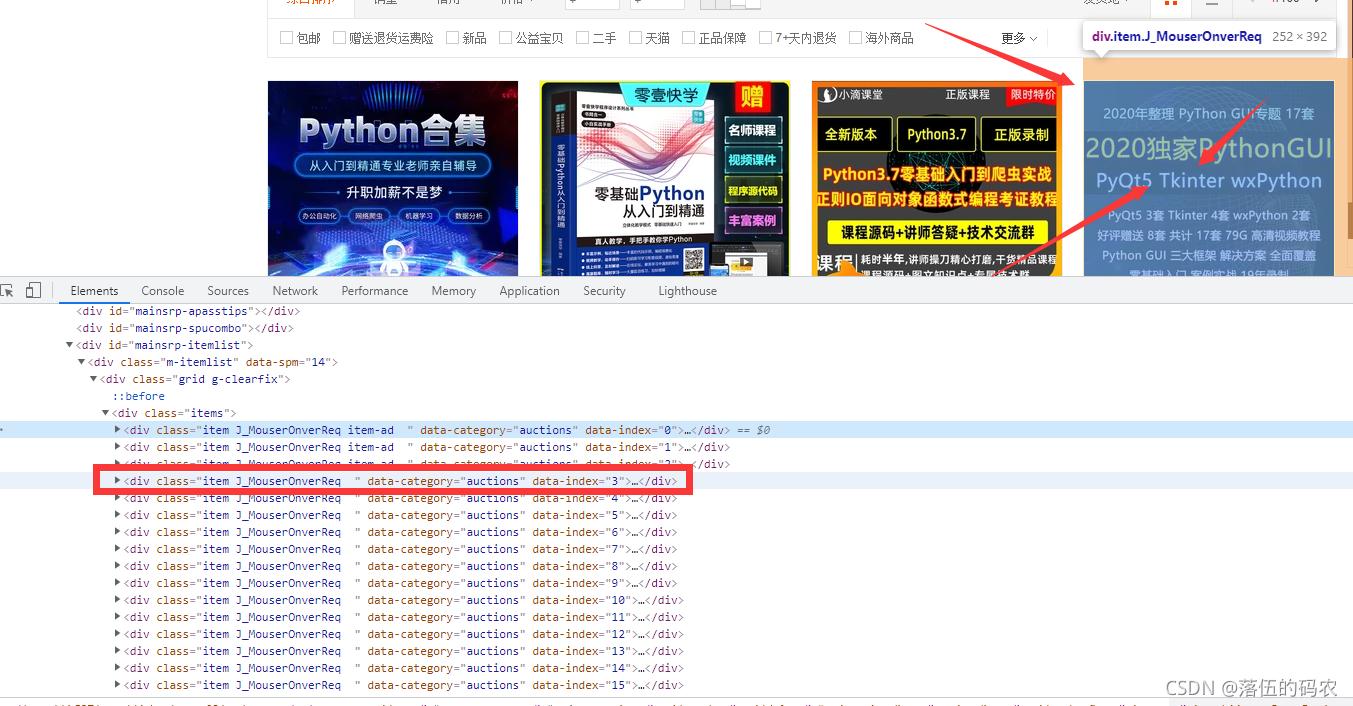Click the red grid view icon near the tooltip

click(1171, 4)
